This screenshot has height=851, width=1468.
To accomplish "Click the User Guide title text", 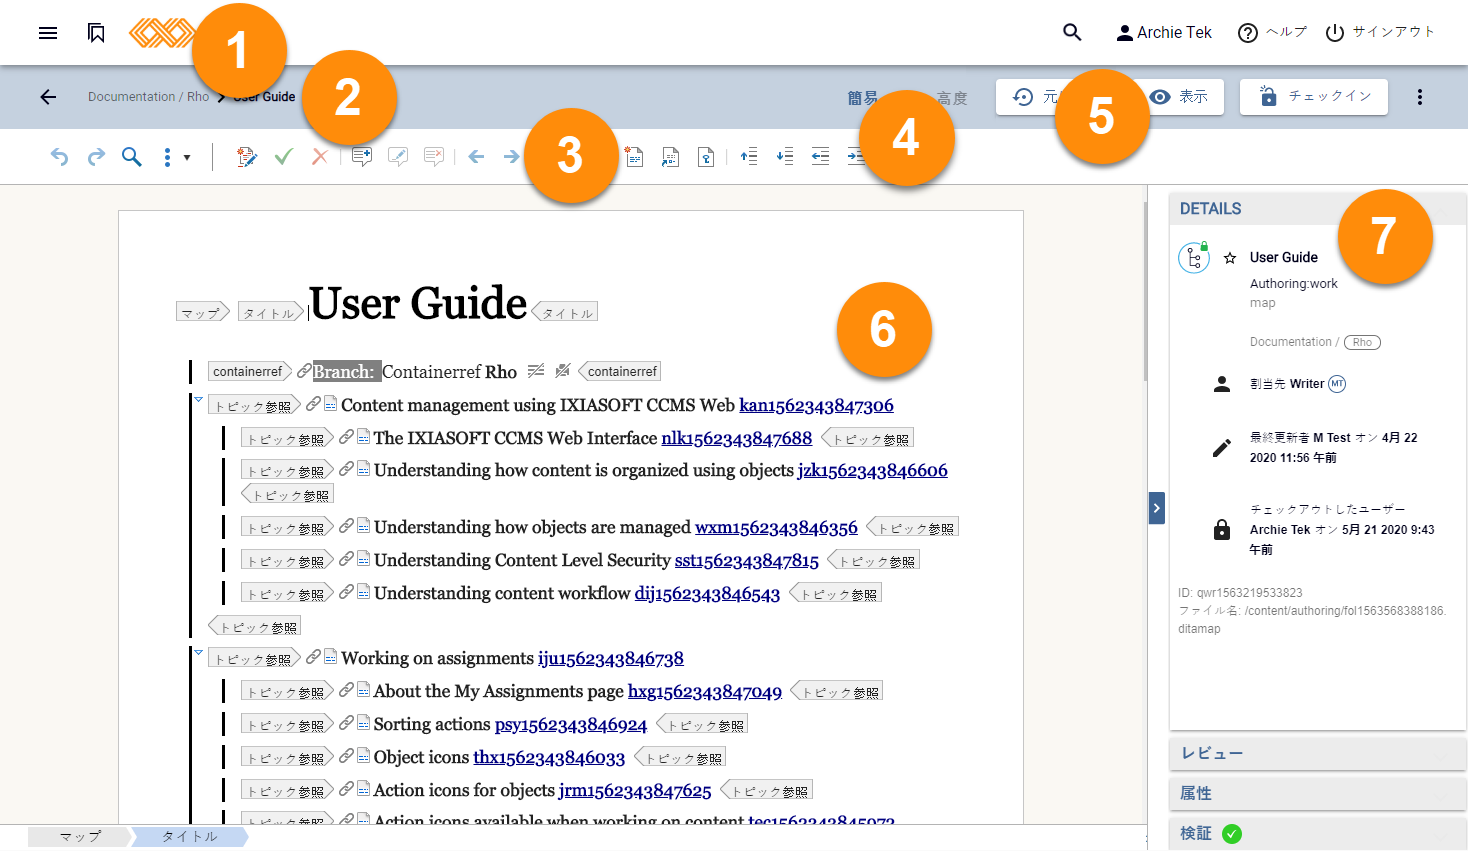I will 418,303.
